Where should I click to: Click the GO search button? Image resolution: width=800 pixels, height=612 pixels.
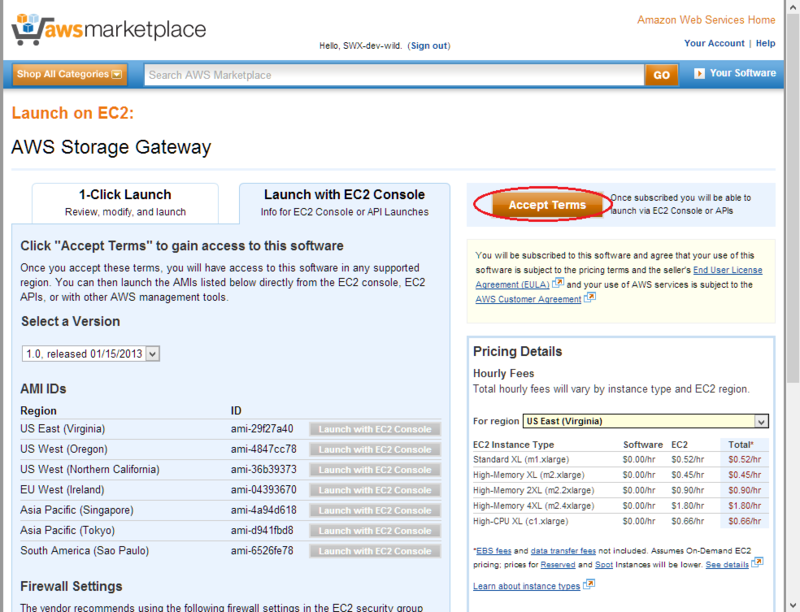661,75
